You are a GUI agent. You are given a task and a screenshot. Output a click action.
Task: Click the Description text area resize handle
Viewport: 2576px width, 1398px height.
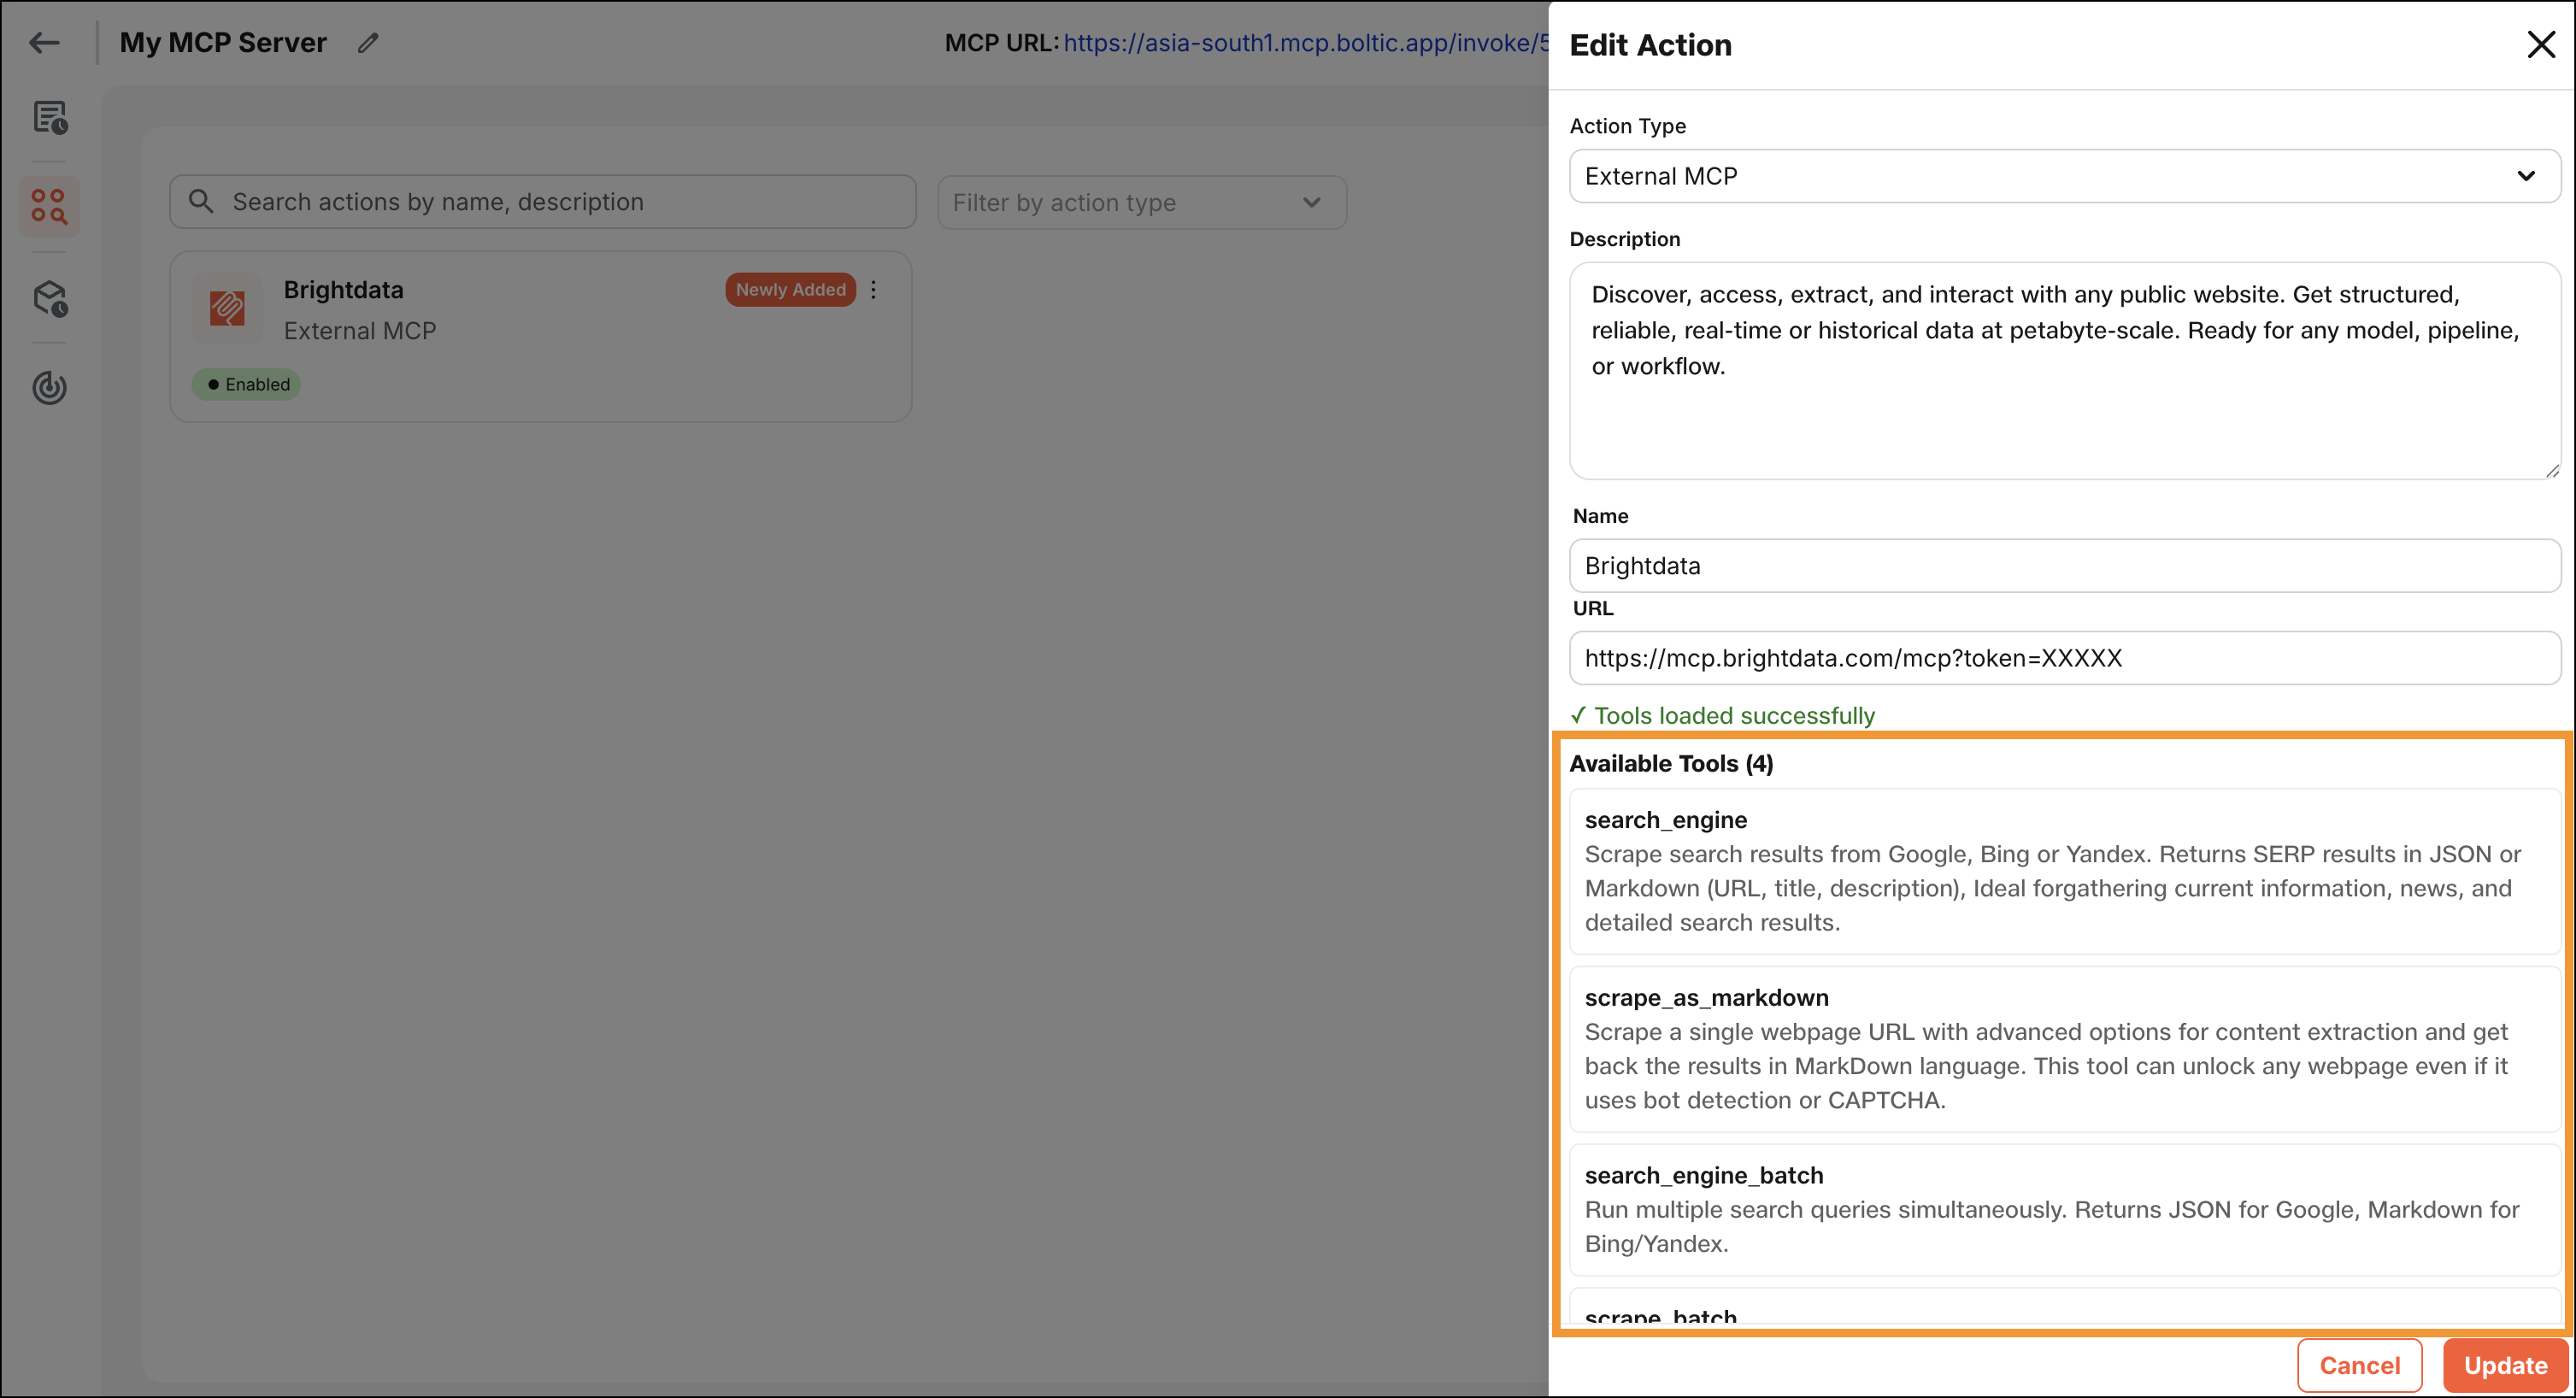coord(2551,470)
